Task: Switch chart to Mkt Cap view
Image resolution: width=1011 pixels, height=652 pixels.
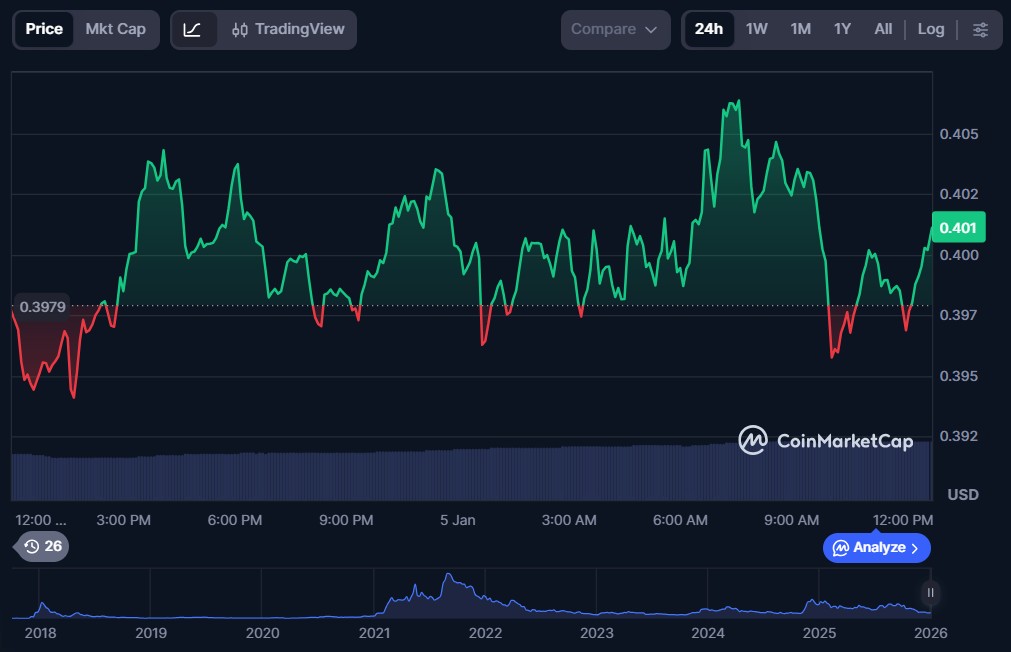Action: click(115, 29)
